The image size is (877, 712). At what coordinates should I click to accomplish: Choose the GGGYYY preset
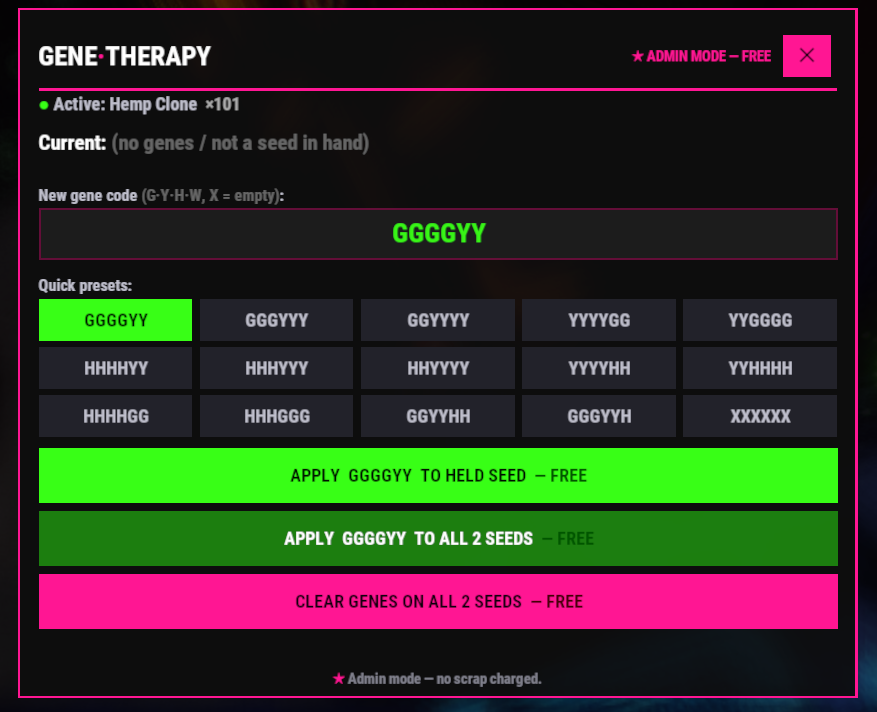click(x=276, y=320)
